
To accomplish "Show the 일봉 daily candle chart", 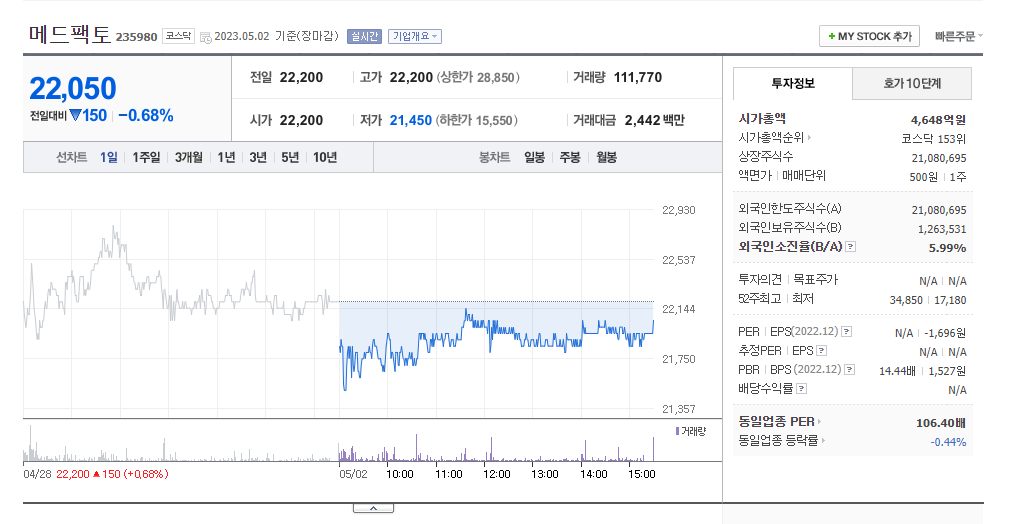I will pos(534,157).
